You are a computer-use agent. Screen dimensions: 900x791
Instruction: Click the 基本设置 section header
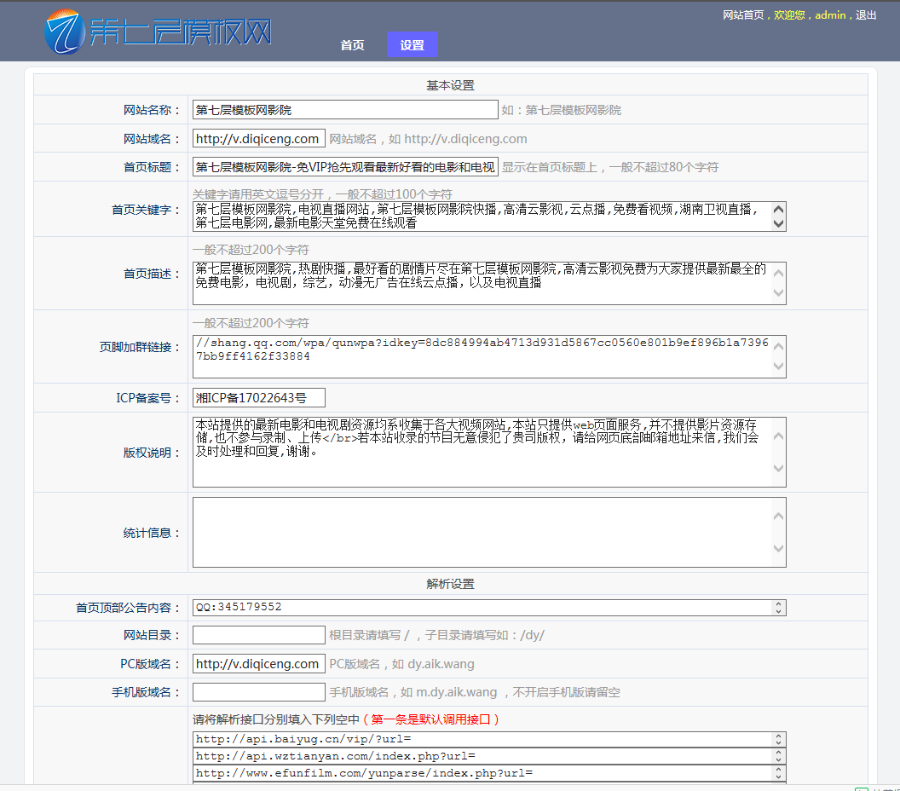(x=450, y=86)
